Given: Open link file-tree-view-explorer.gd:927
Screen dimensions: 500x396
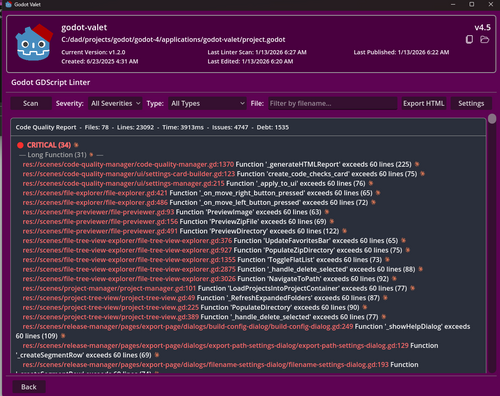Looking at the screenshot, I should coord(127,250).
